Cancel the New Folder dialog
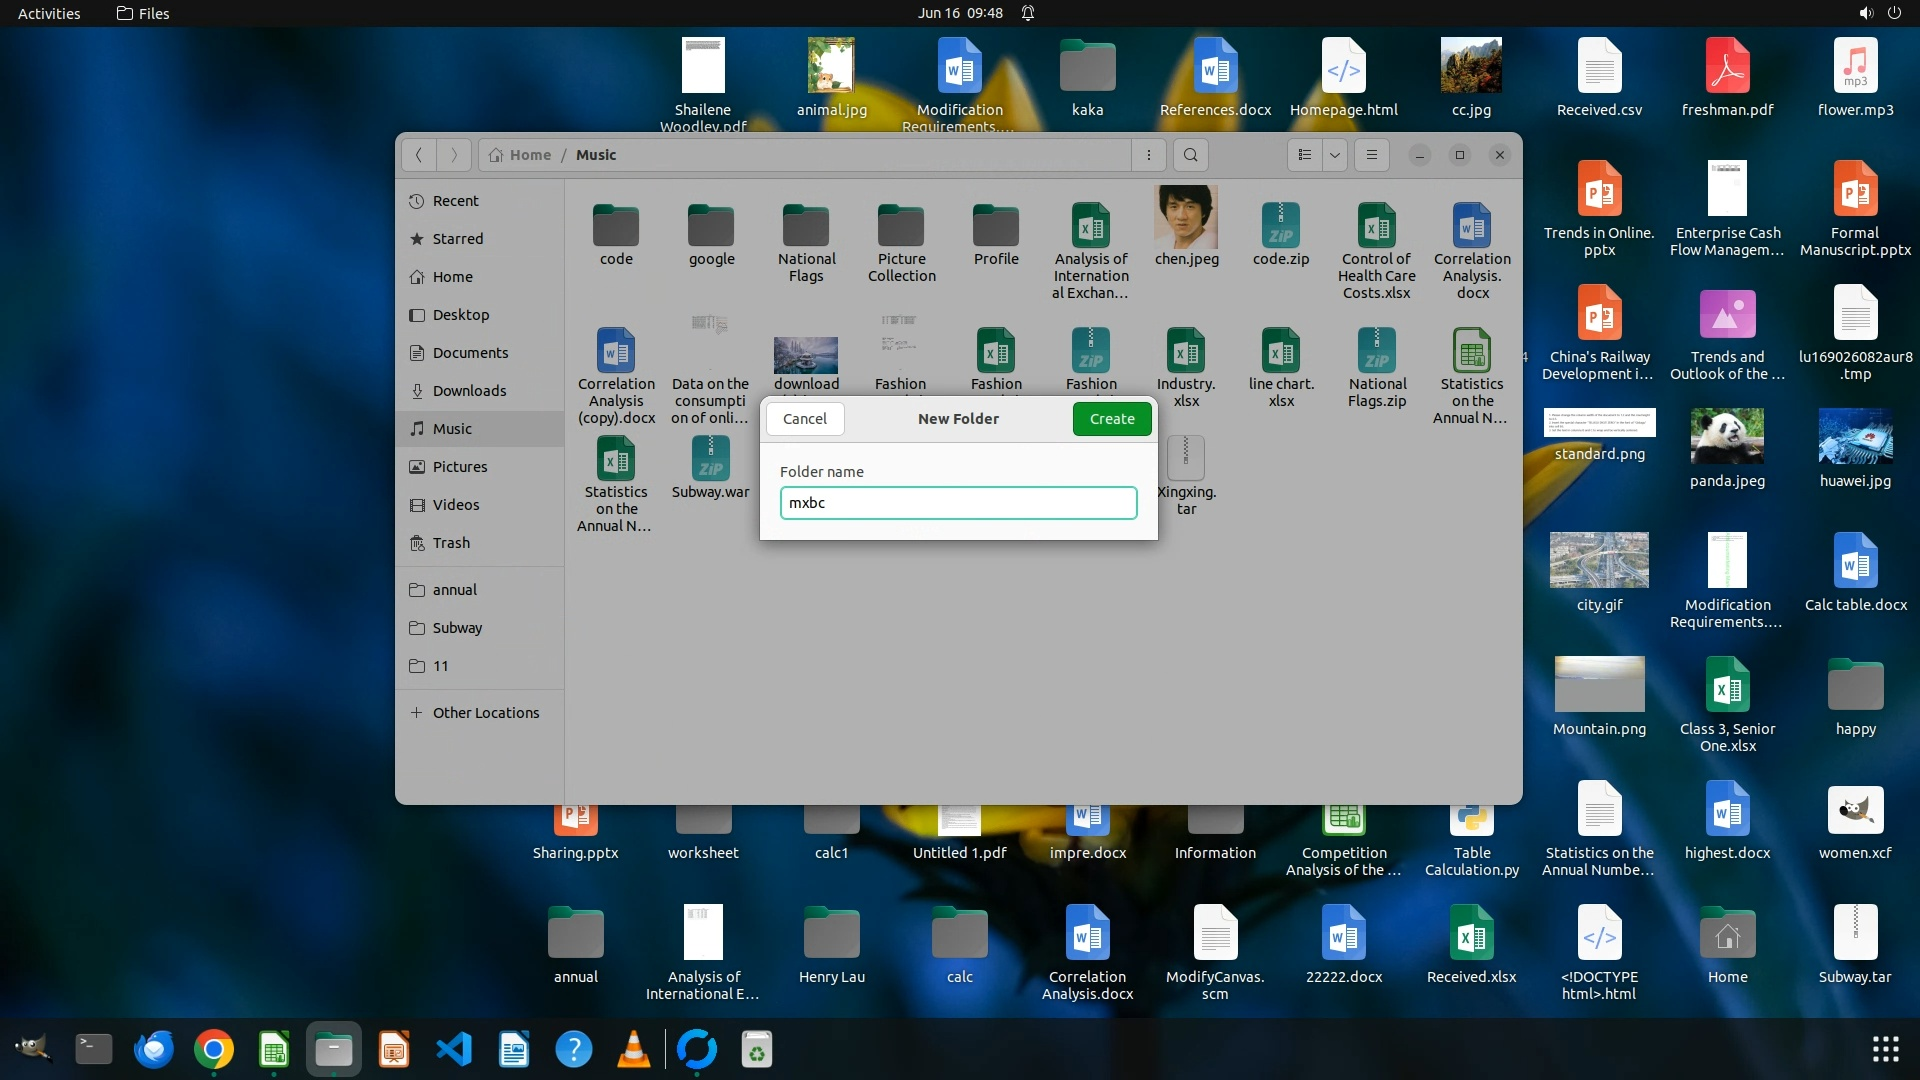The image size is (1920, 1080). [x=804, y=419]
